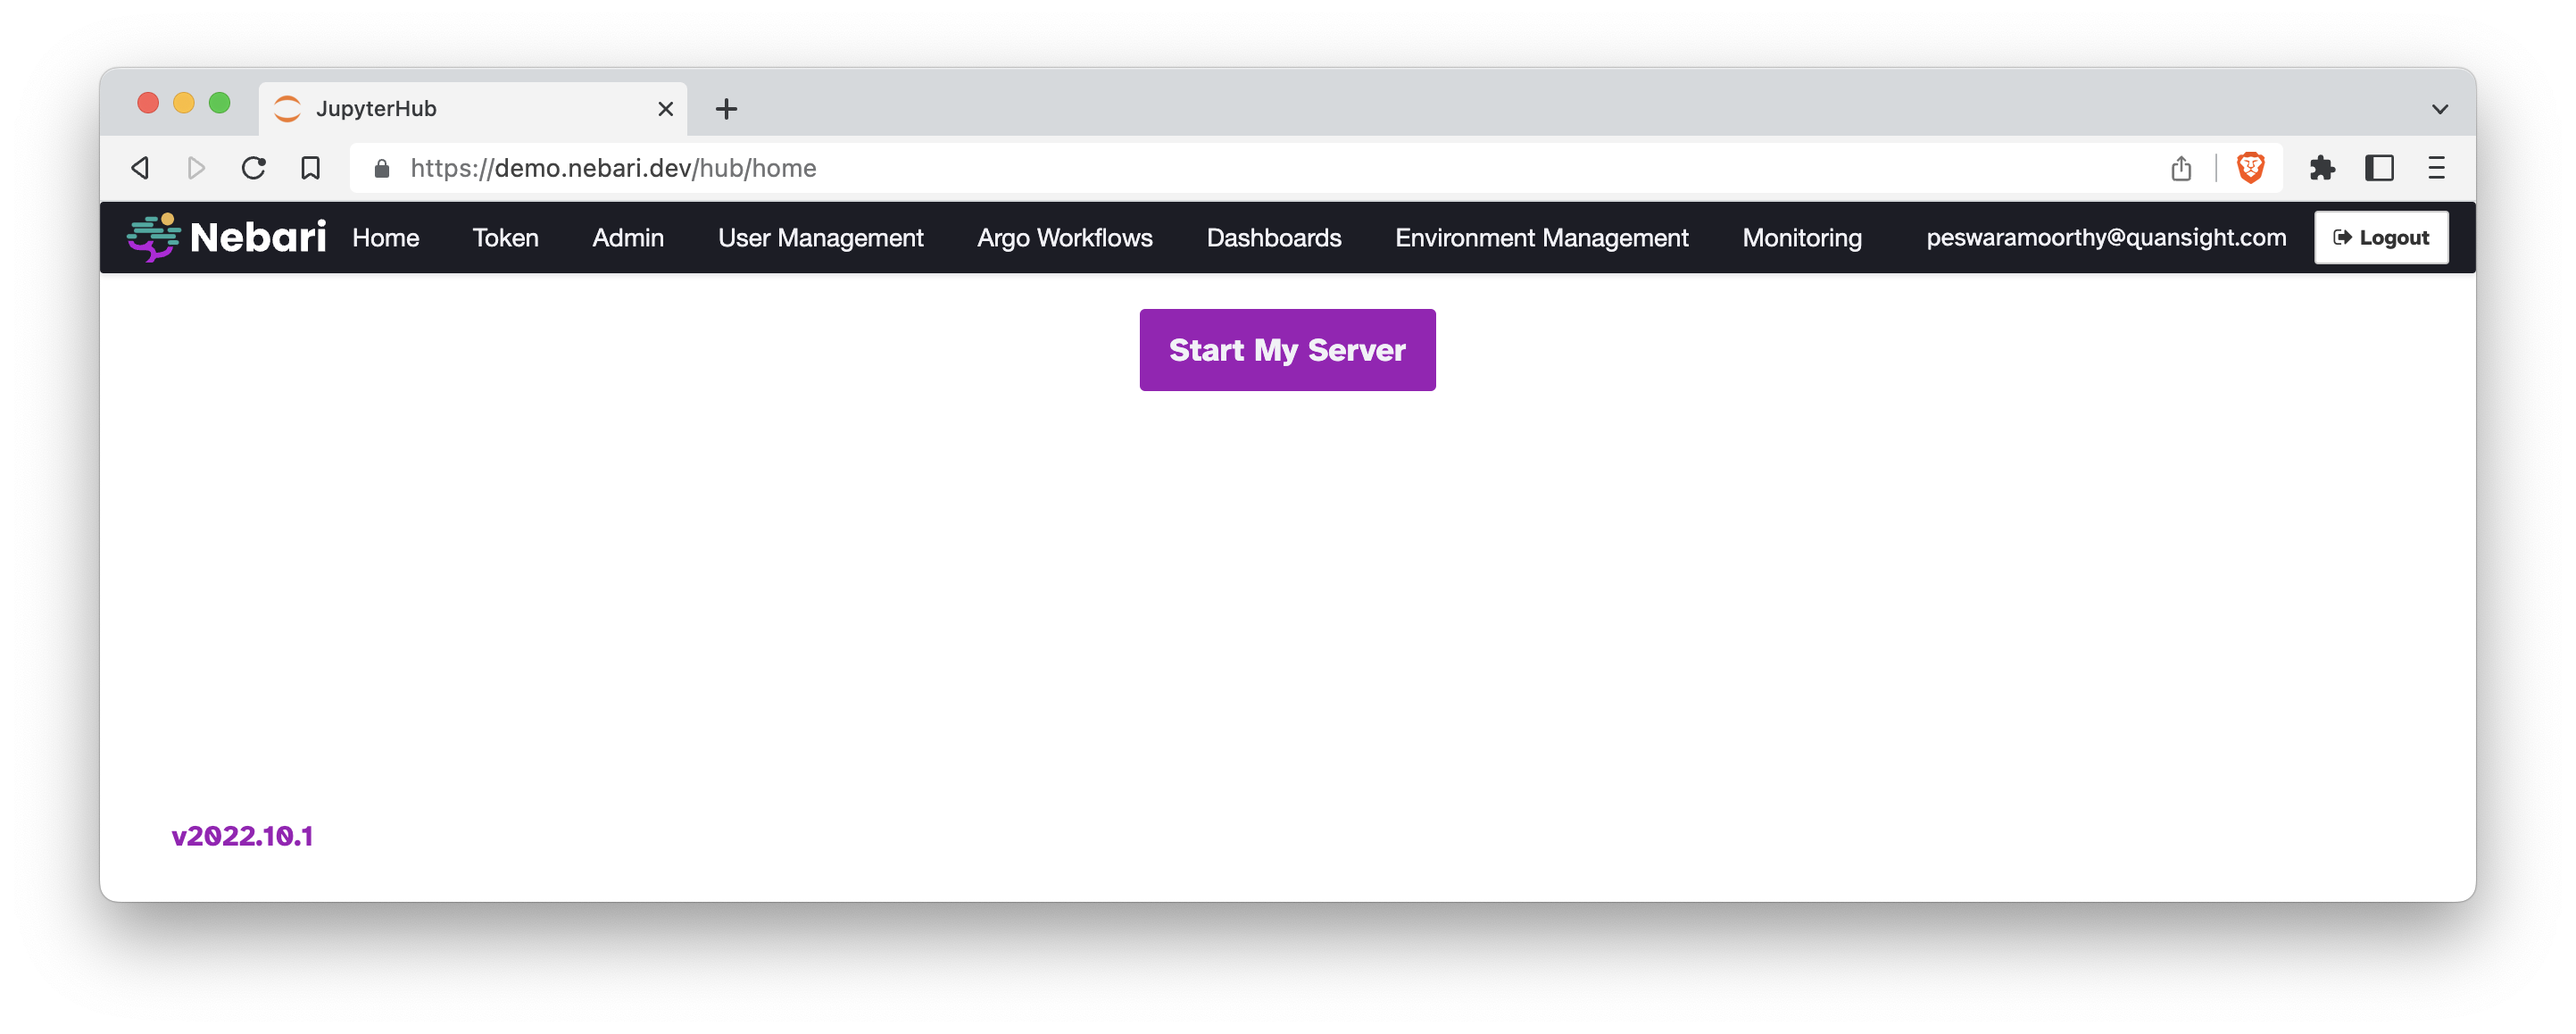The image size is (2576, 1034).
Task: Reload the page with the refresh icon
Action: pyautogui.click(x=254, y=168)
